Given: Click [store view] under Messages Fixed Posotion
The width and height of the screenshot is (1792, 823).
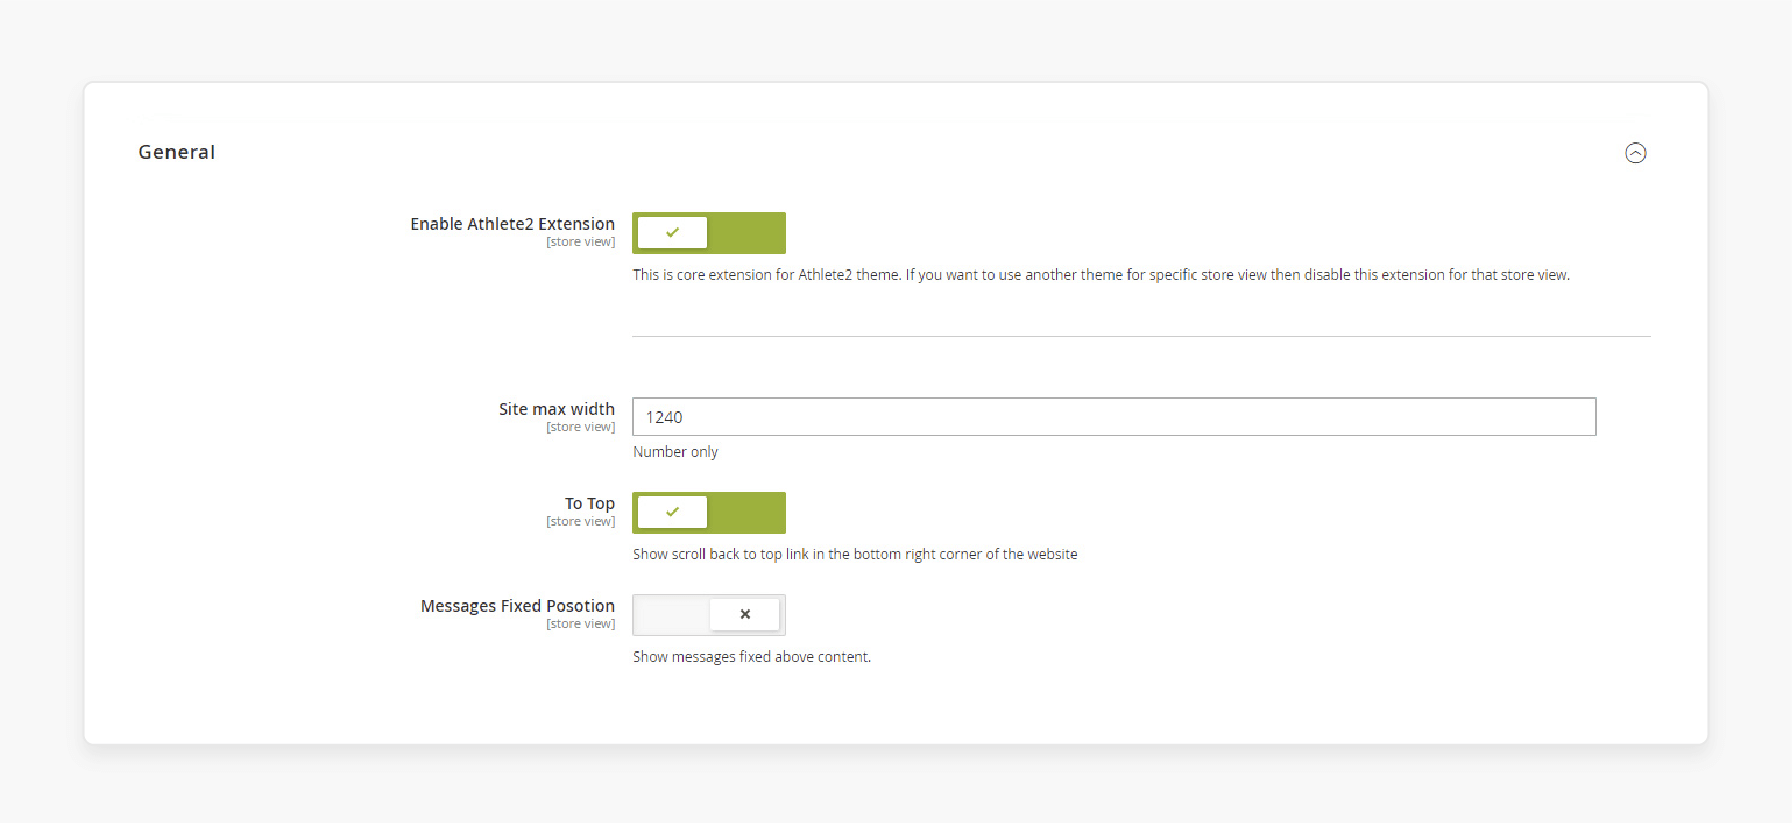Looking at the screenshot, I should tap(581, 624).
